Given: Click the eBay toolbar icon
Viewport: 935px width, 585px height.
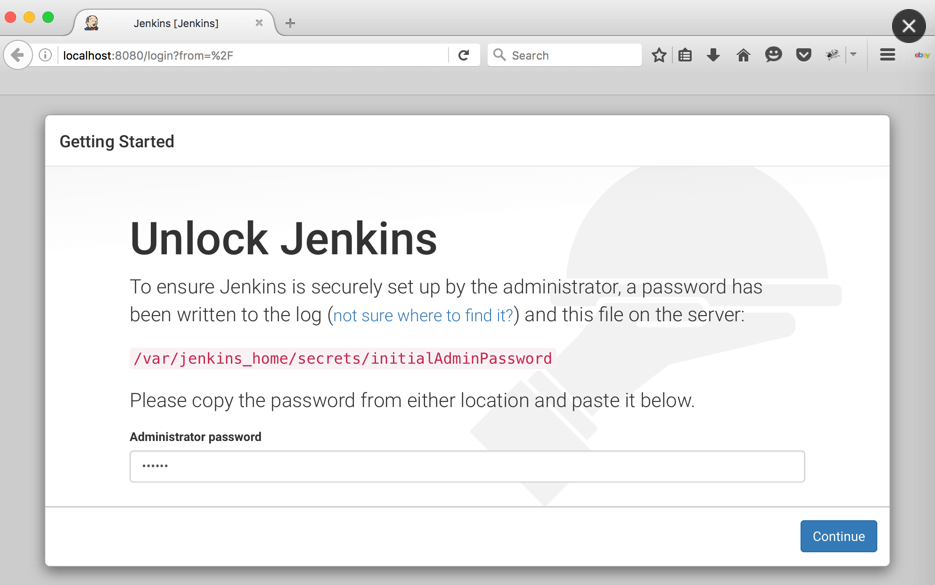Looking at the screenshot, I should (922, 55).
